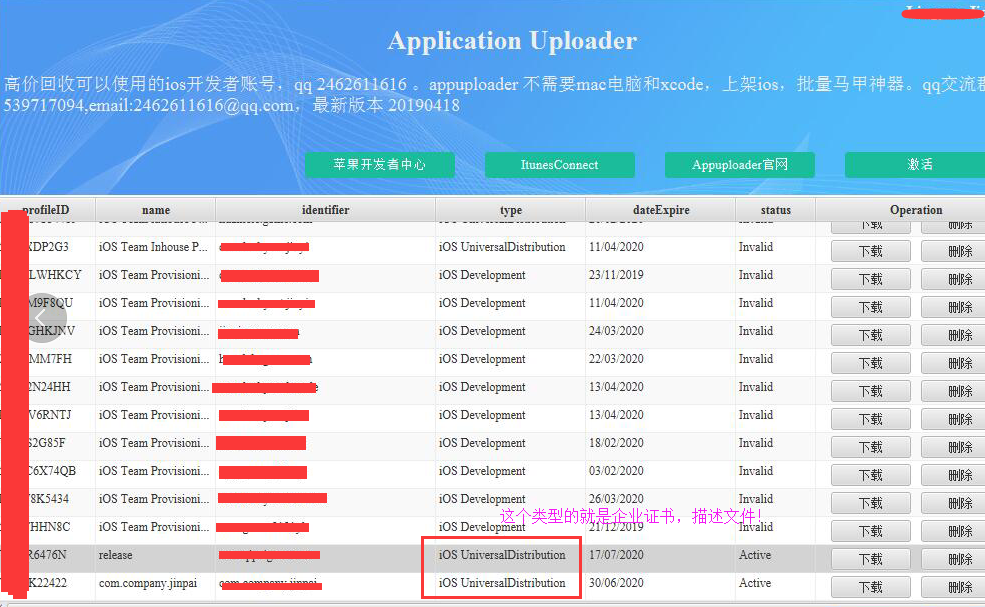Screen dimensions: 985x607
Task: Select the expiry date 30/06/2020
Action: pos(616,582)
